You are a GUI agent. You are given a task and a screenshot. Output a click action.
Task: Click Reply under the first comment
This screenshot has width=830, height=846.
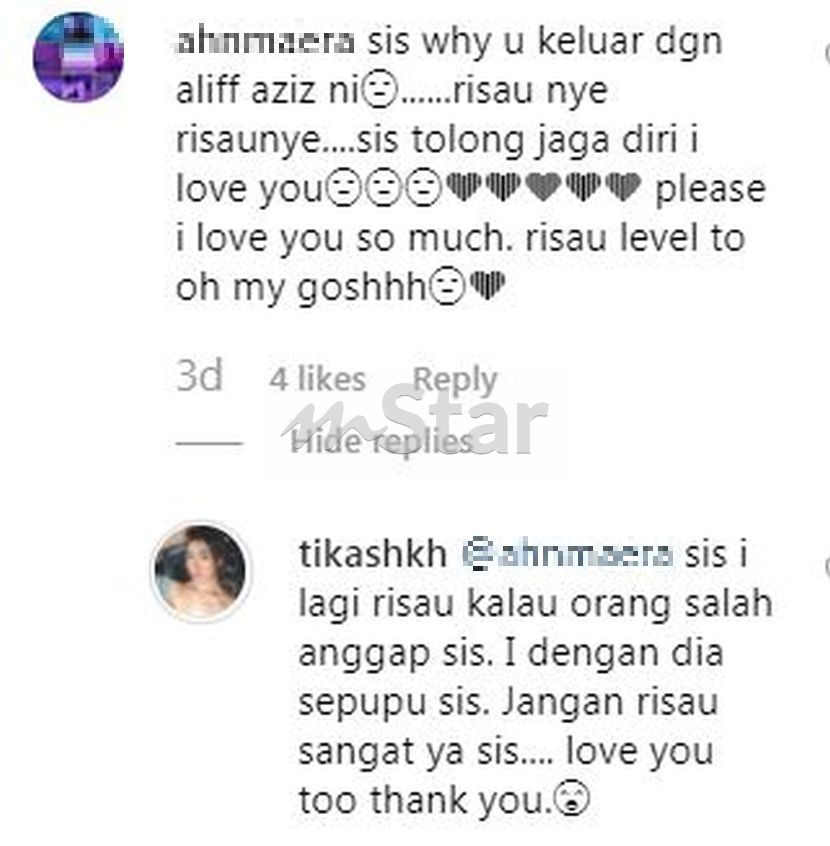[x=454, y=379]
